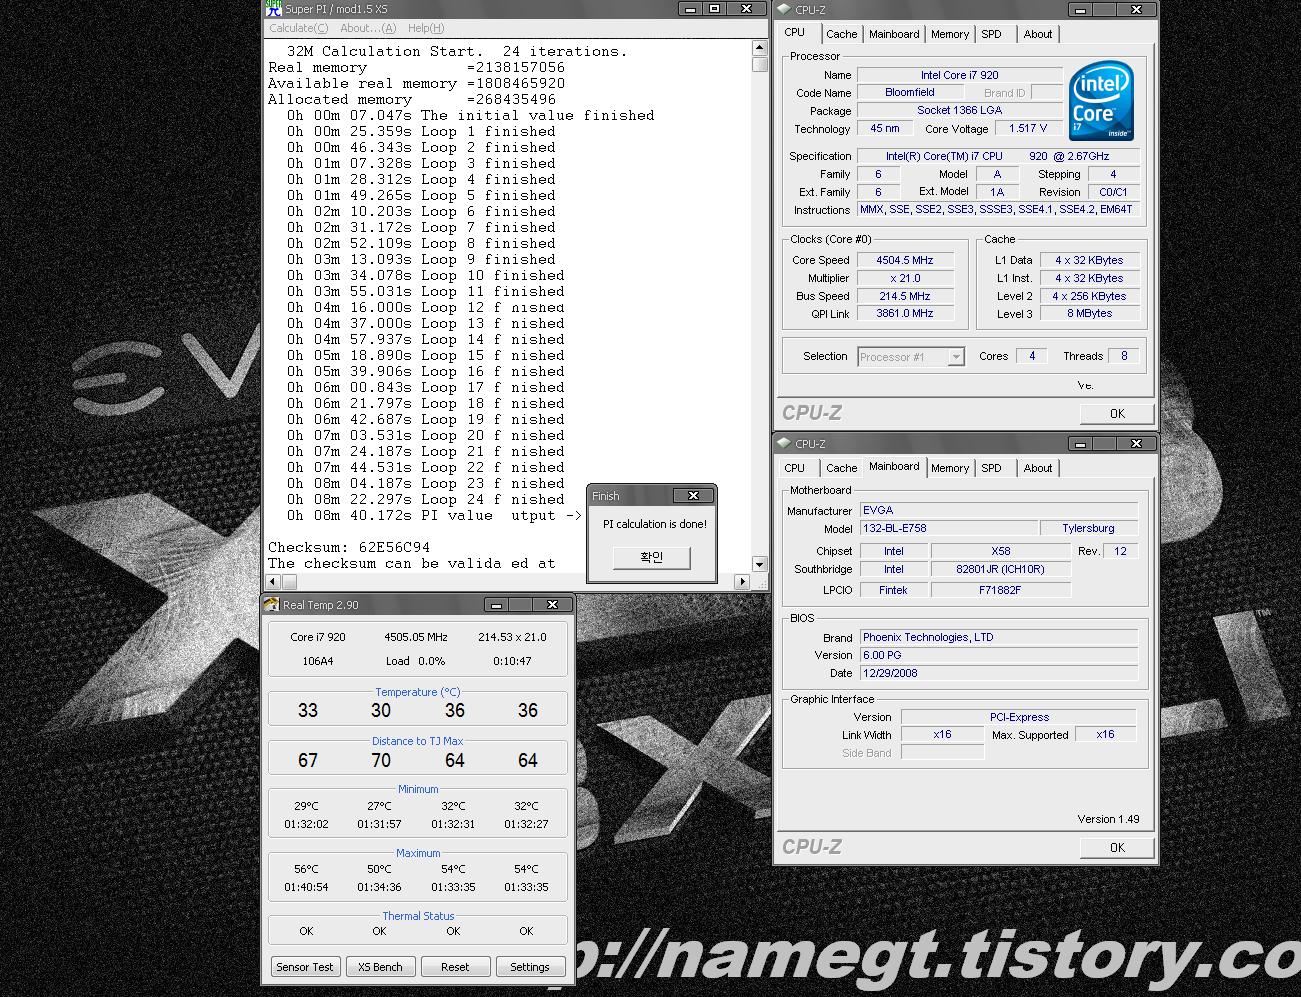The width and height of the screenshot is (1301, 997).
Task: Click the Sensor Test button
Action: click(x=305, y=967)
